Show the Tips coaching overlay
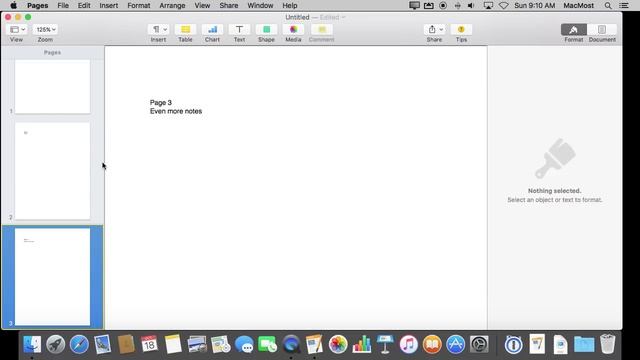The height and width of the screenshot is (360, 640). [461, 29]
